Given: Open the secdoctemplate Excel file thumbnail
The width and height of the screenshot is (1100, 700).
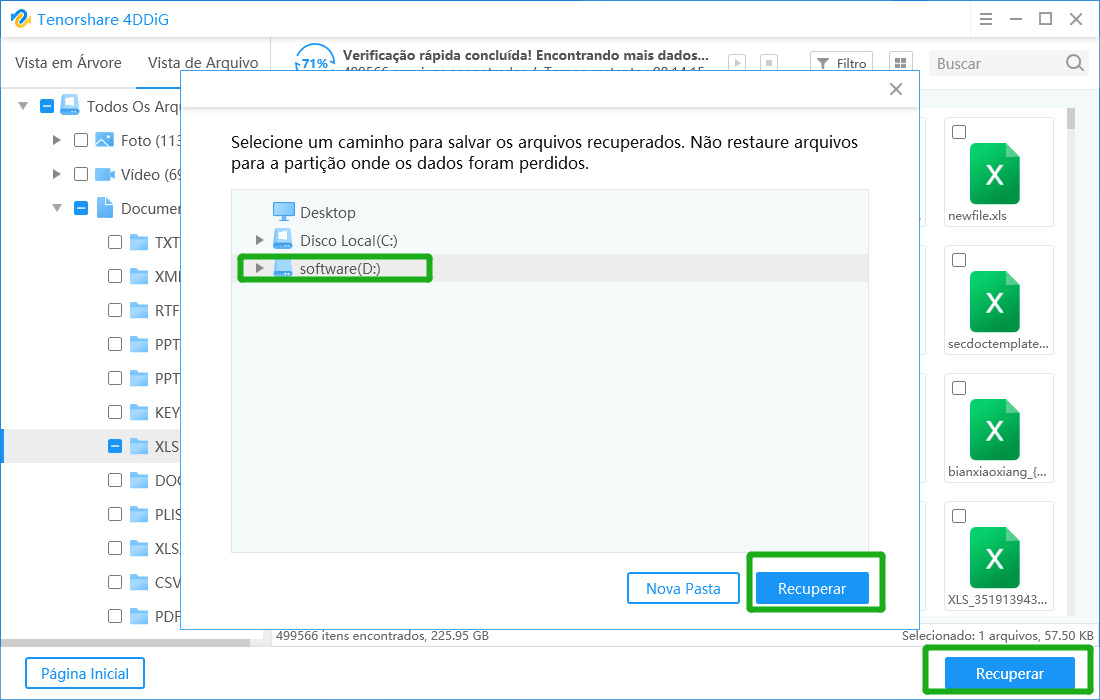Looking at the screenshot, I should 994,302.
